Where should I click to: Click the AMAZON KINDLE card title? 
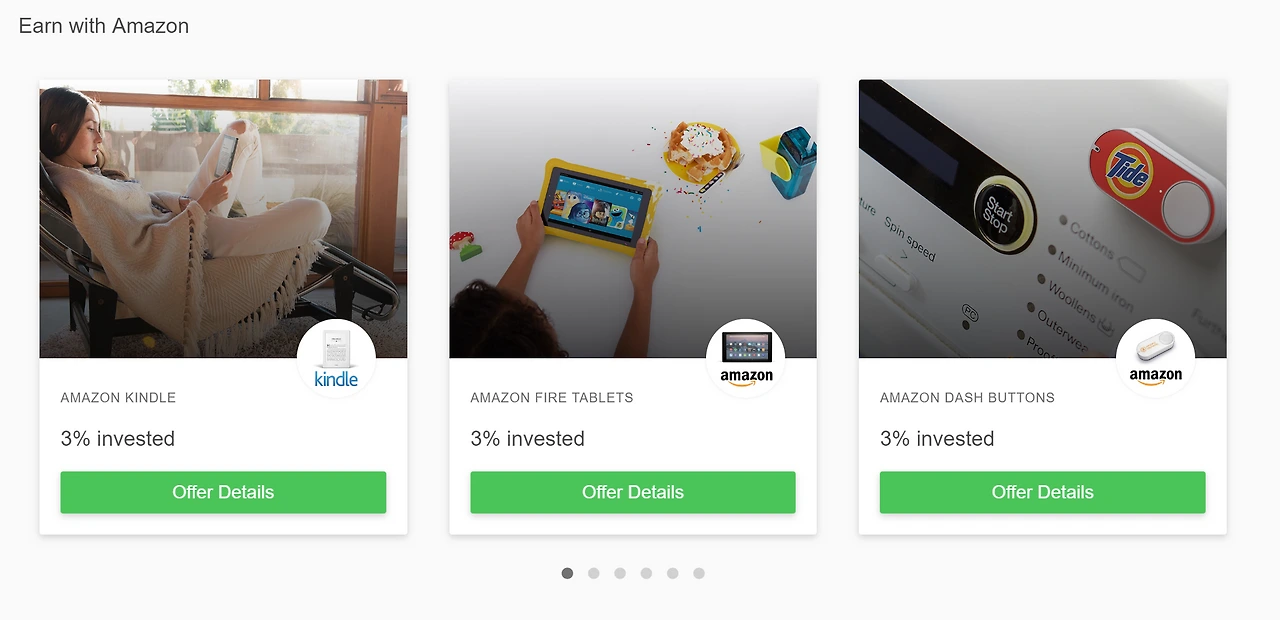[118, 398]
